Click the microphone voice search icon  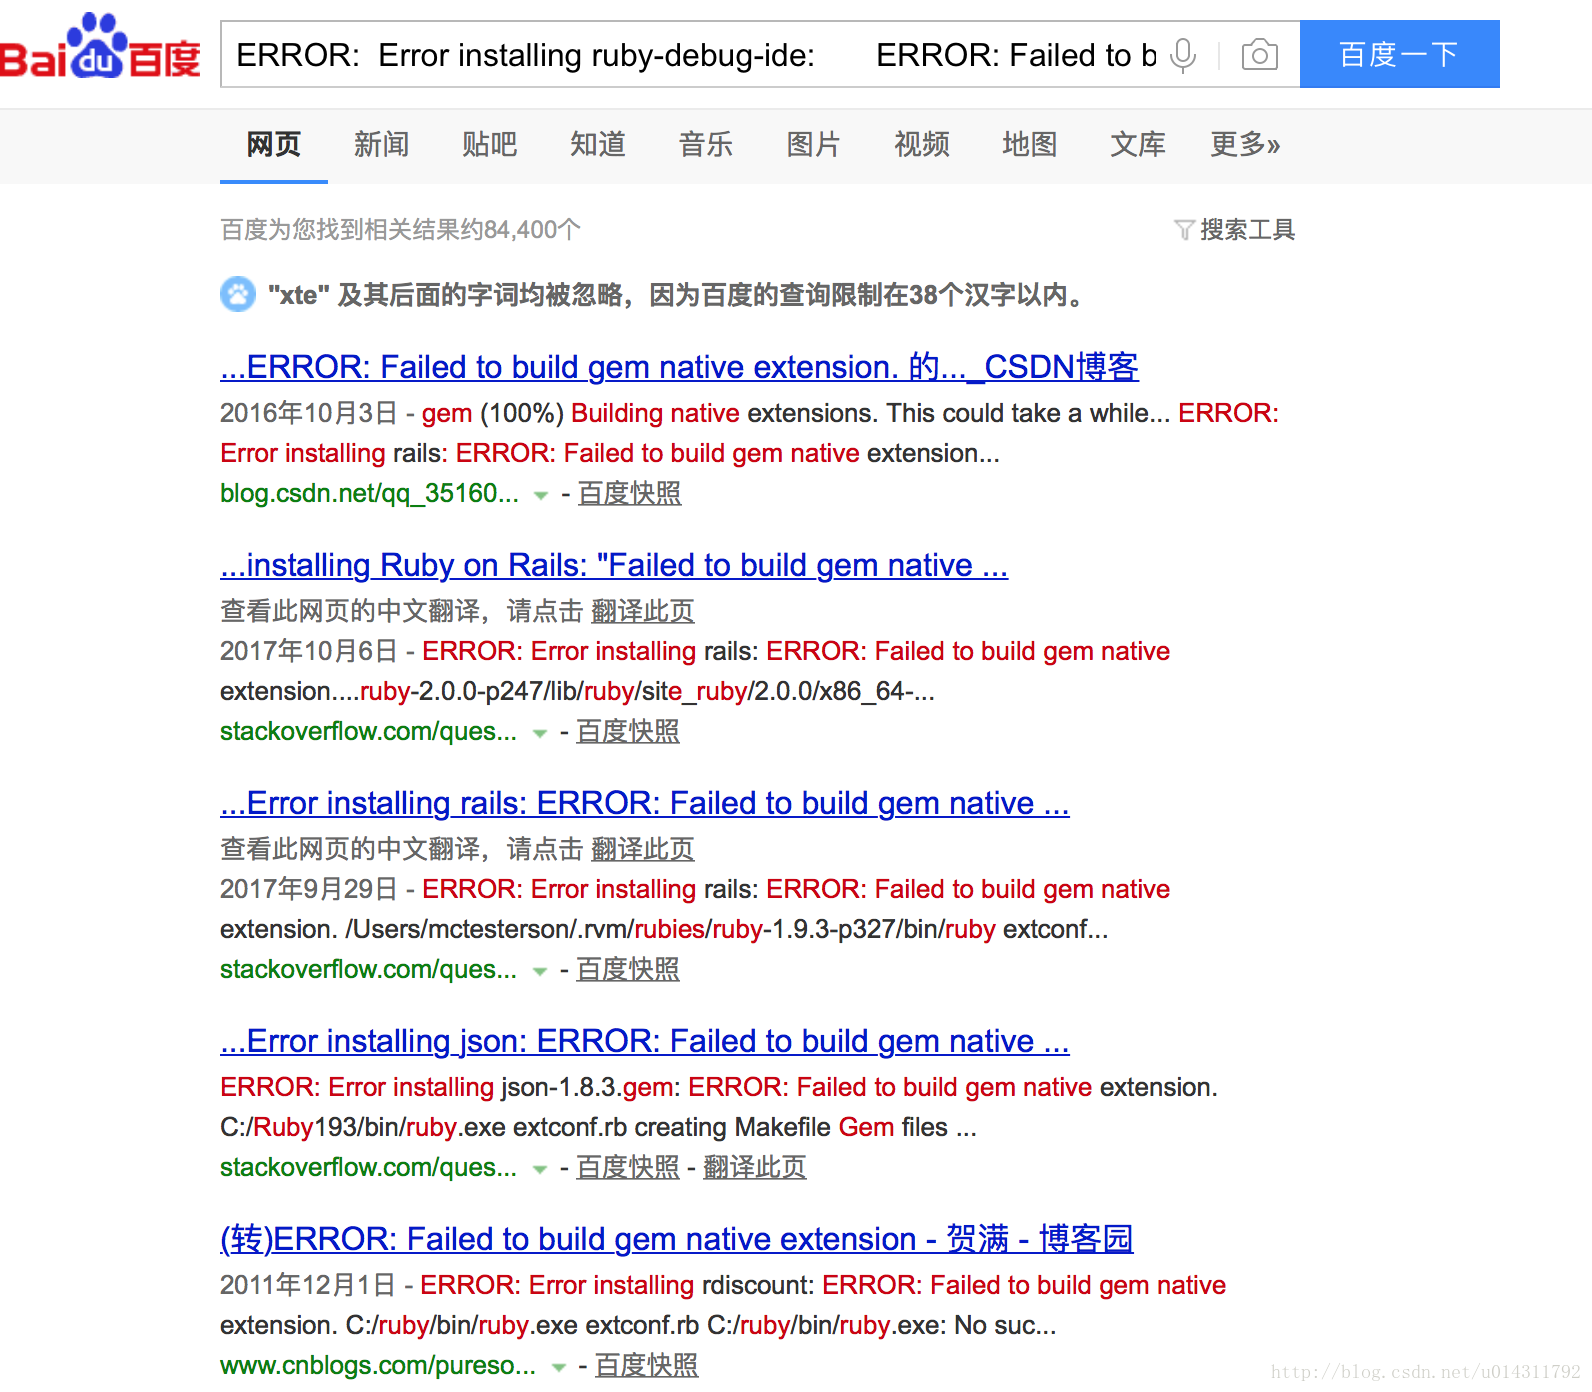pos(1183,54)
